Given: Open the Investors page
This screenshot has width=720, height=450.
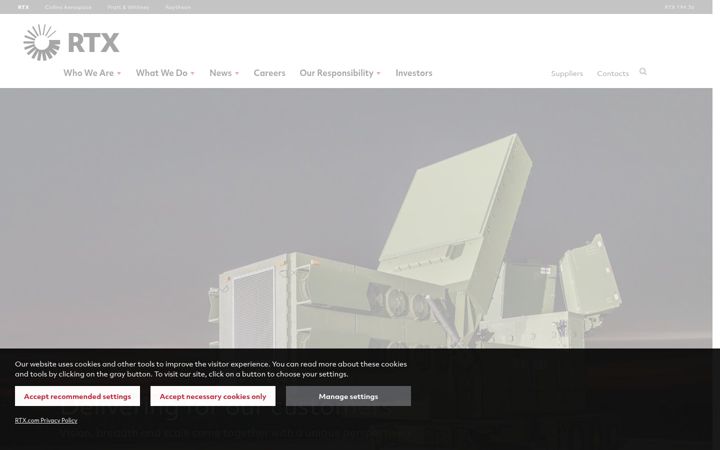Looking at the screenshot, I should (x=414, y=73).
